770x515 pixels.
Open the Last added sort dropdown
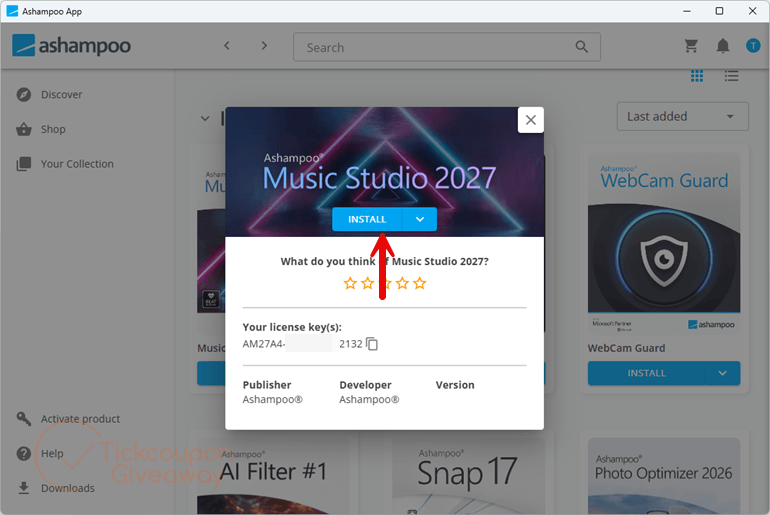[x=683, y=116]
